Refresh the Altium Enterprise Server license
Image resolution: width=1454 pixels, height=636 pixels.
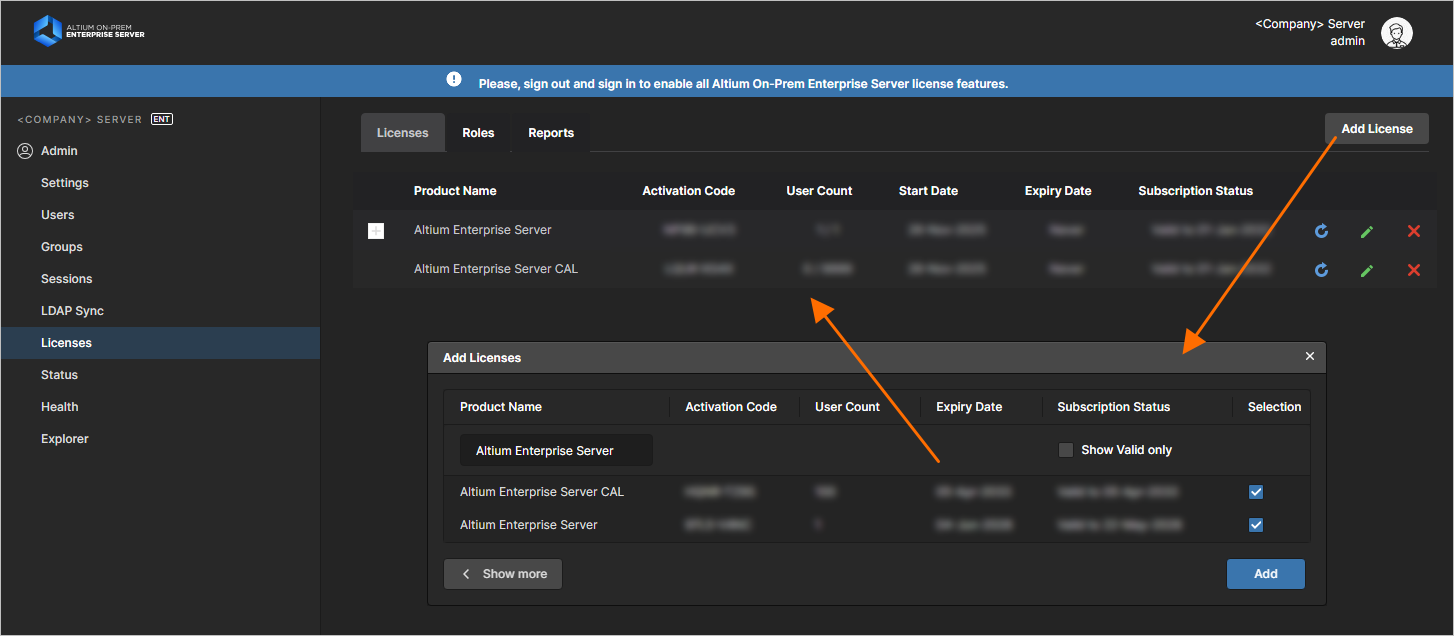1321,231
